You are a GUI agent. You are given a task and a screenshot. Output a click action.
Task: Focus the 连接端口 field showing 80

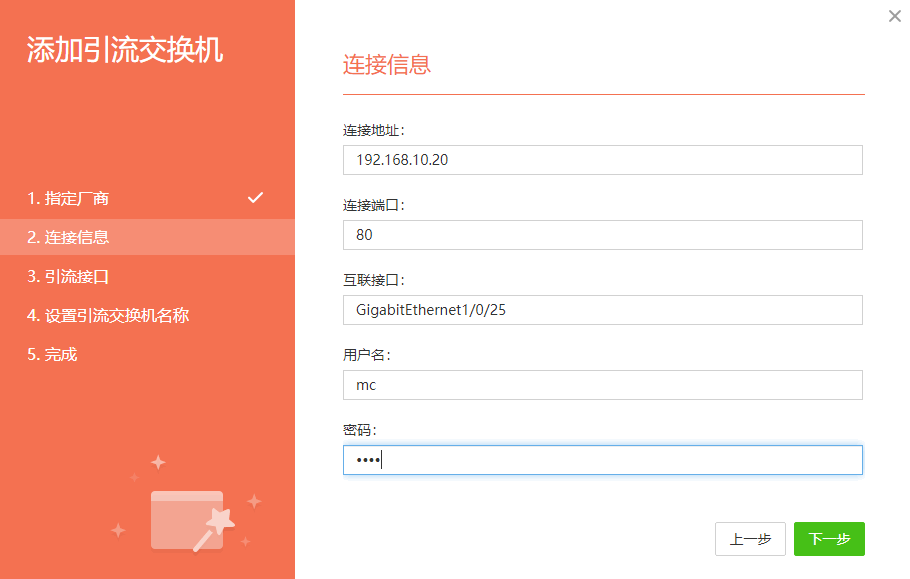click(602, 235)
